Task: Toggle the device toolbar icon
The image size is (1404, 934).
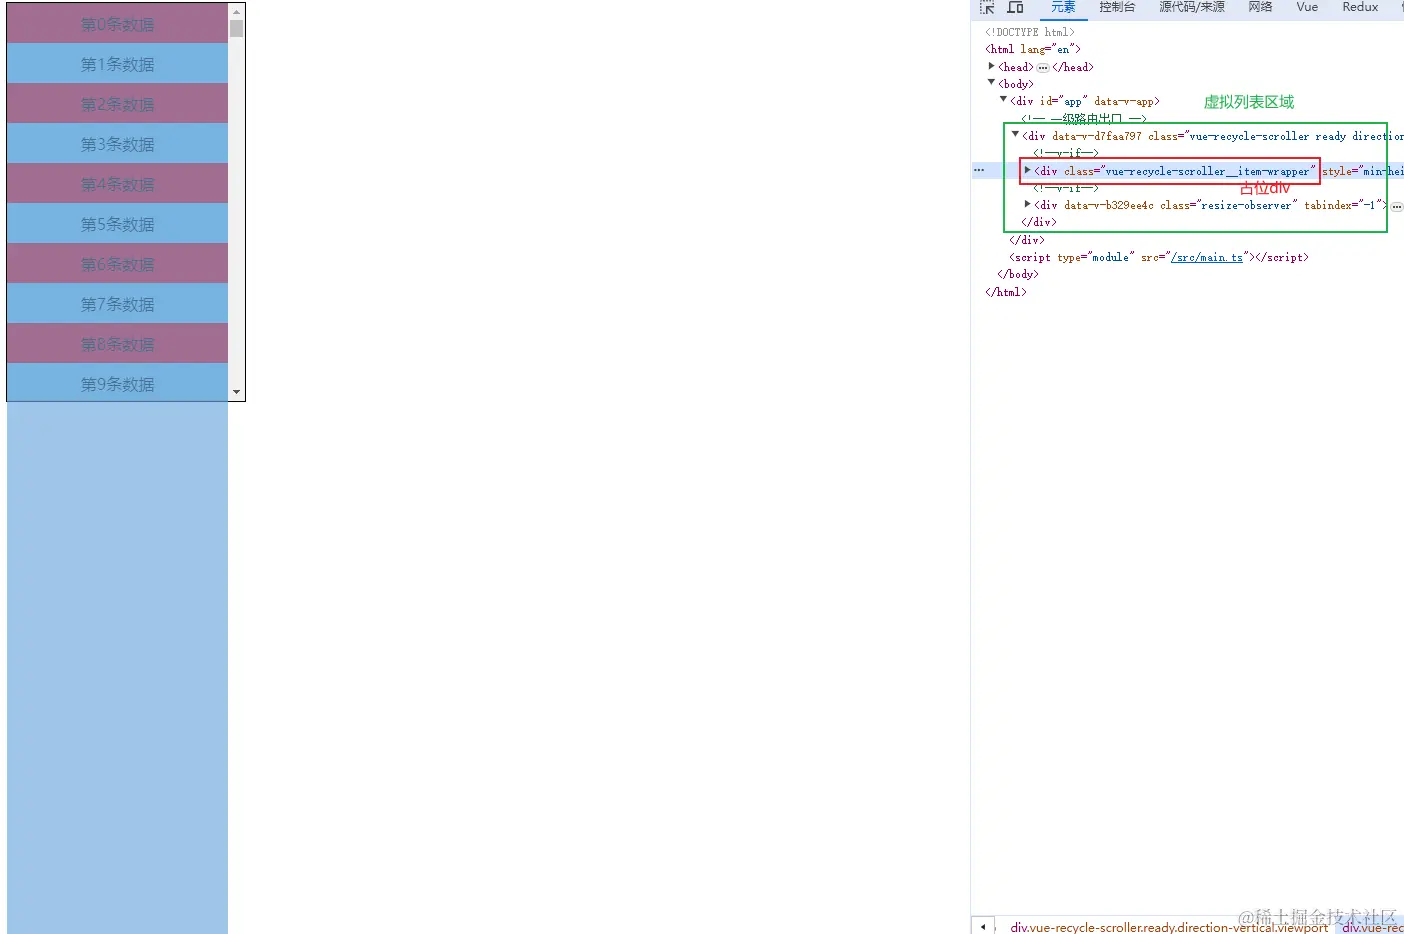Action: 1015,7
